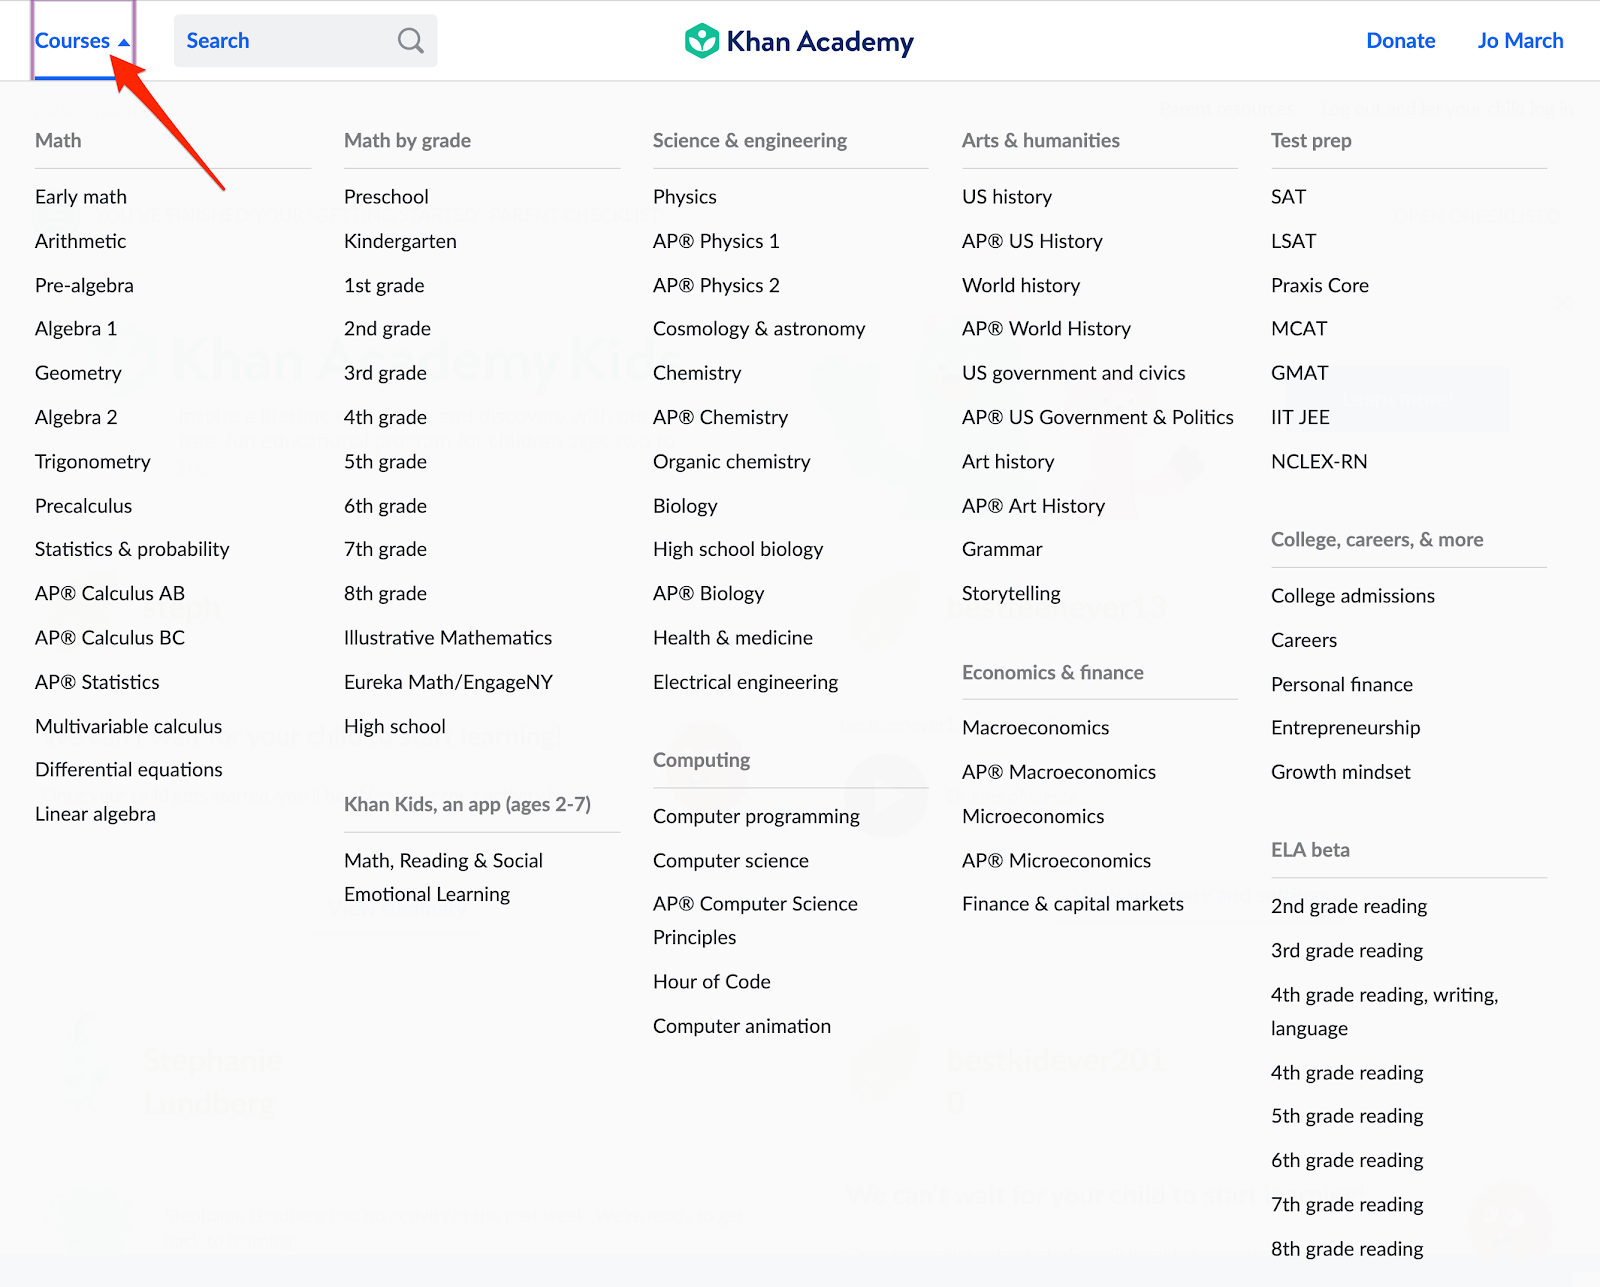Open Finance & capital markets
Image resolution: width=1600 pixels, height=1287 pixels.
(x=1072, y=904)
